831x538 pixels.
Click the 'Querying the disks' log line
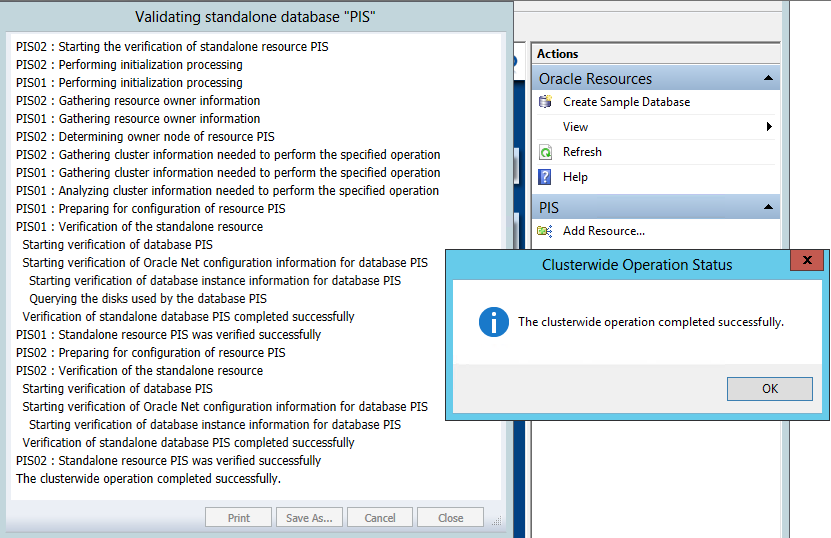tap(147, 299)
